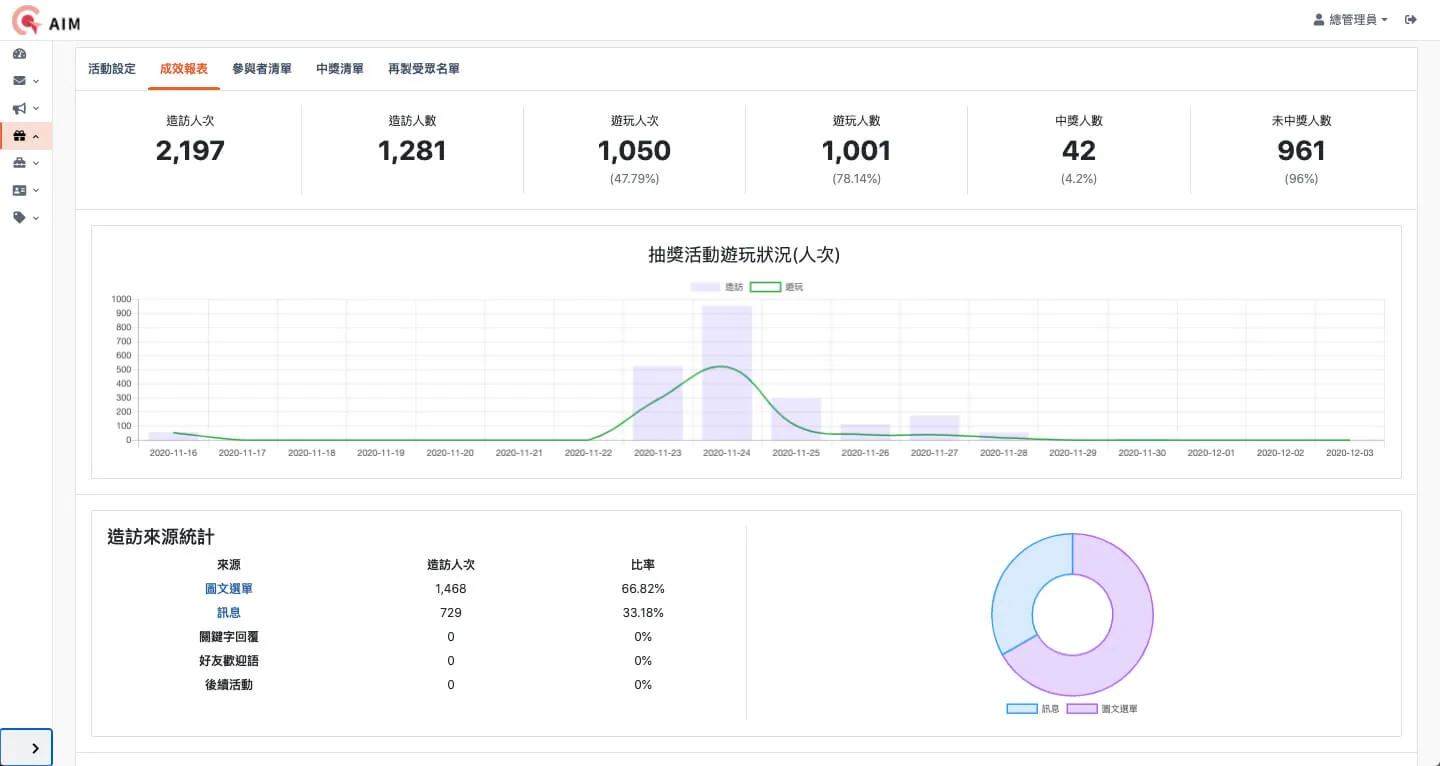Open the 總管理員 account dropdown
1440x766 pixels.
[1351, 19]
